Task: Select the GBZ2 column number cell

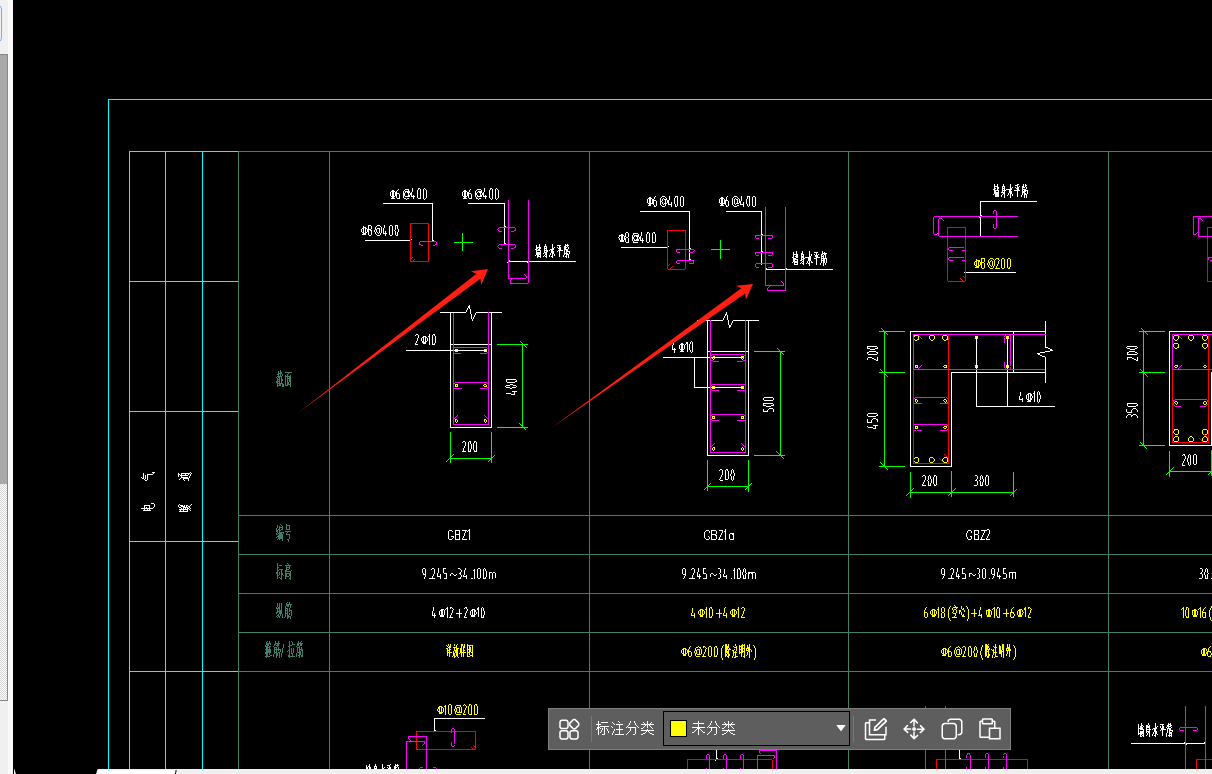Action: 978,535
